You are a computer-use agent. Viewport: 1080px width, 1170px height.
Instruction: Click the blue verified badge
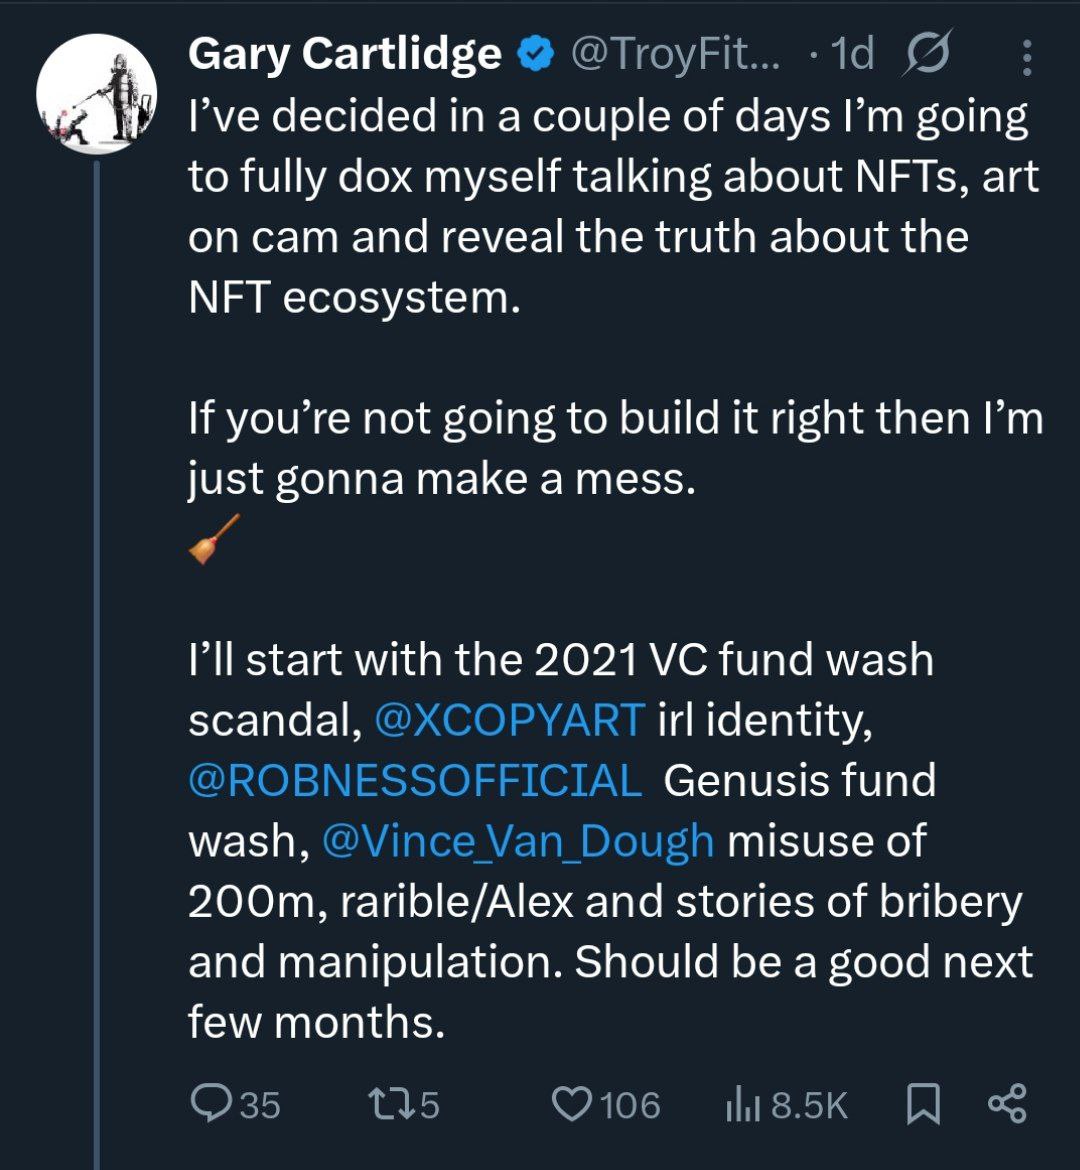coord(536,56)
